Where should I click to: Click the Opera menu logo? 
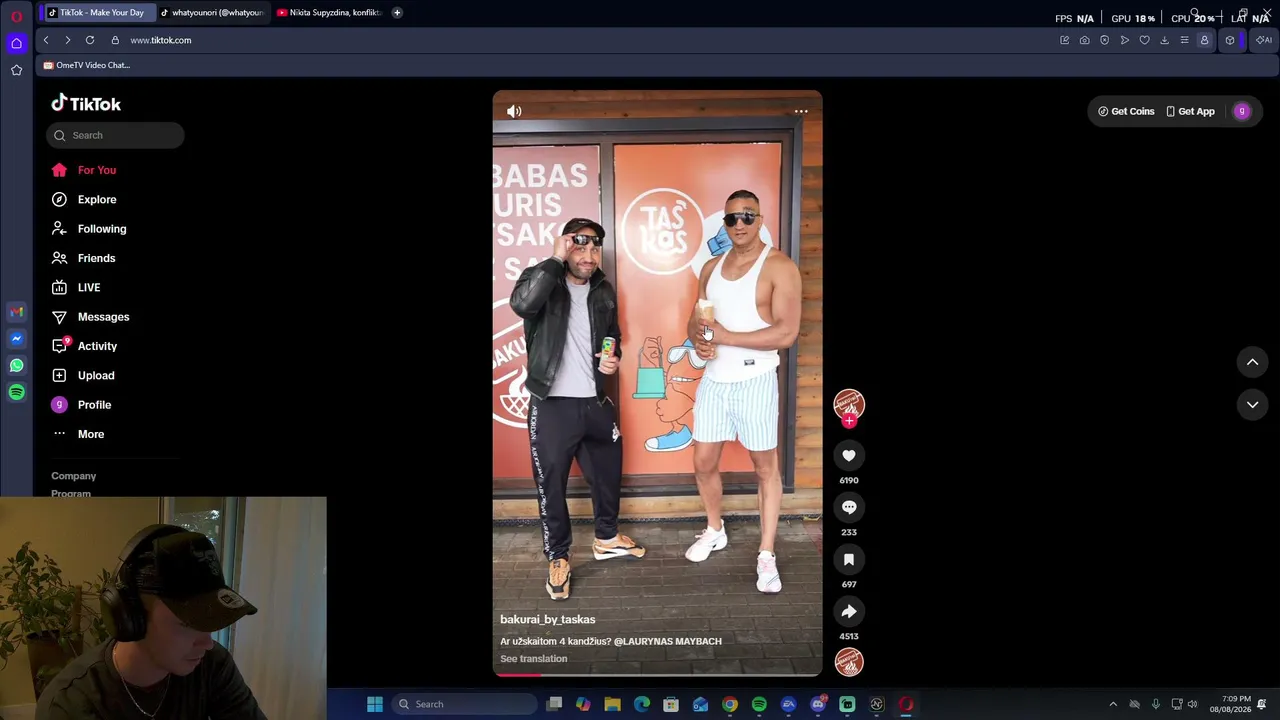[x=16, y=16]
